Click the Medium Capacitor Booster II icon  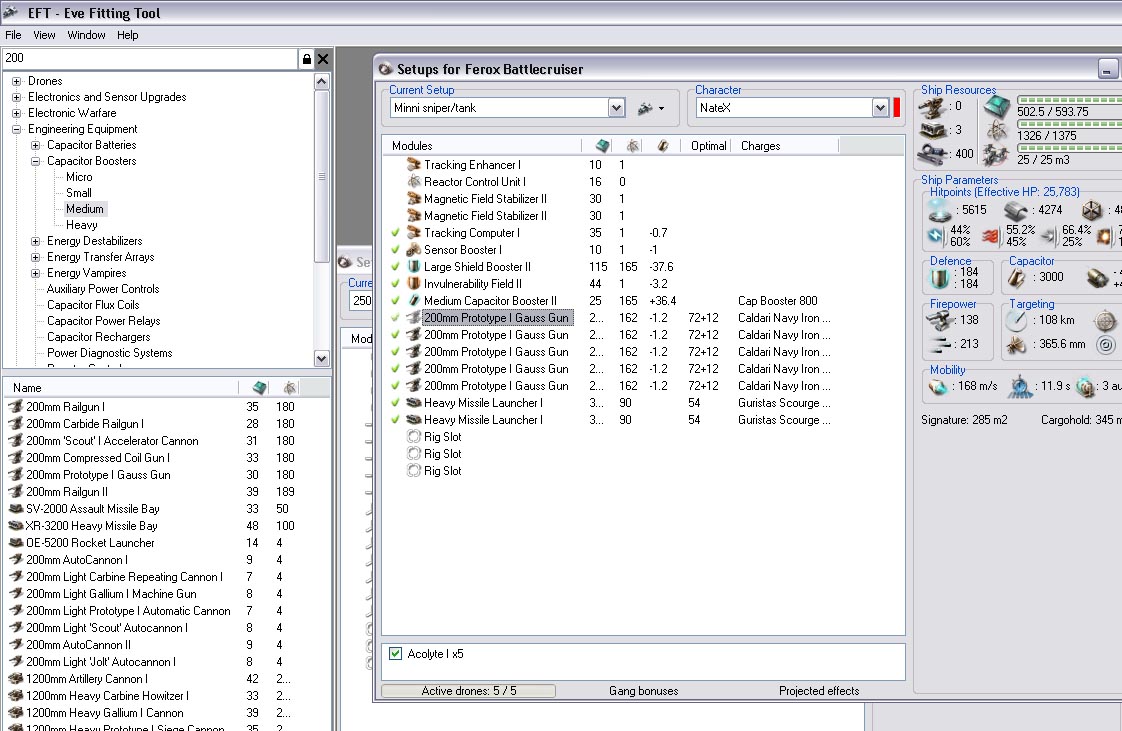(415, 301)
